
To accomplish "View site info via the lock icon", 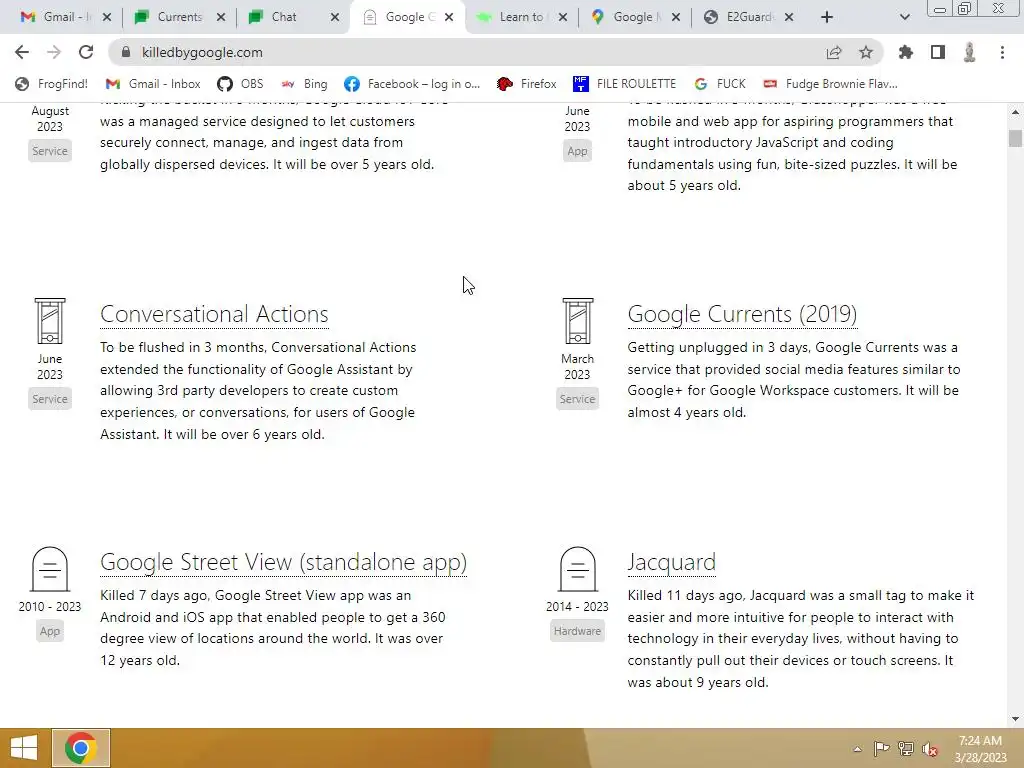I will (126, 52).
